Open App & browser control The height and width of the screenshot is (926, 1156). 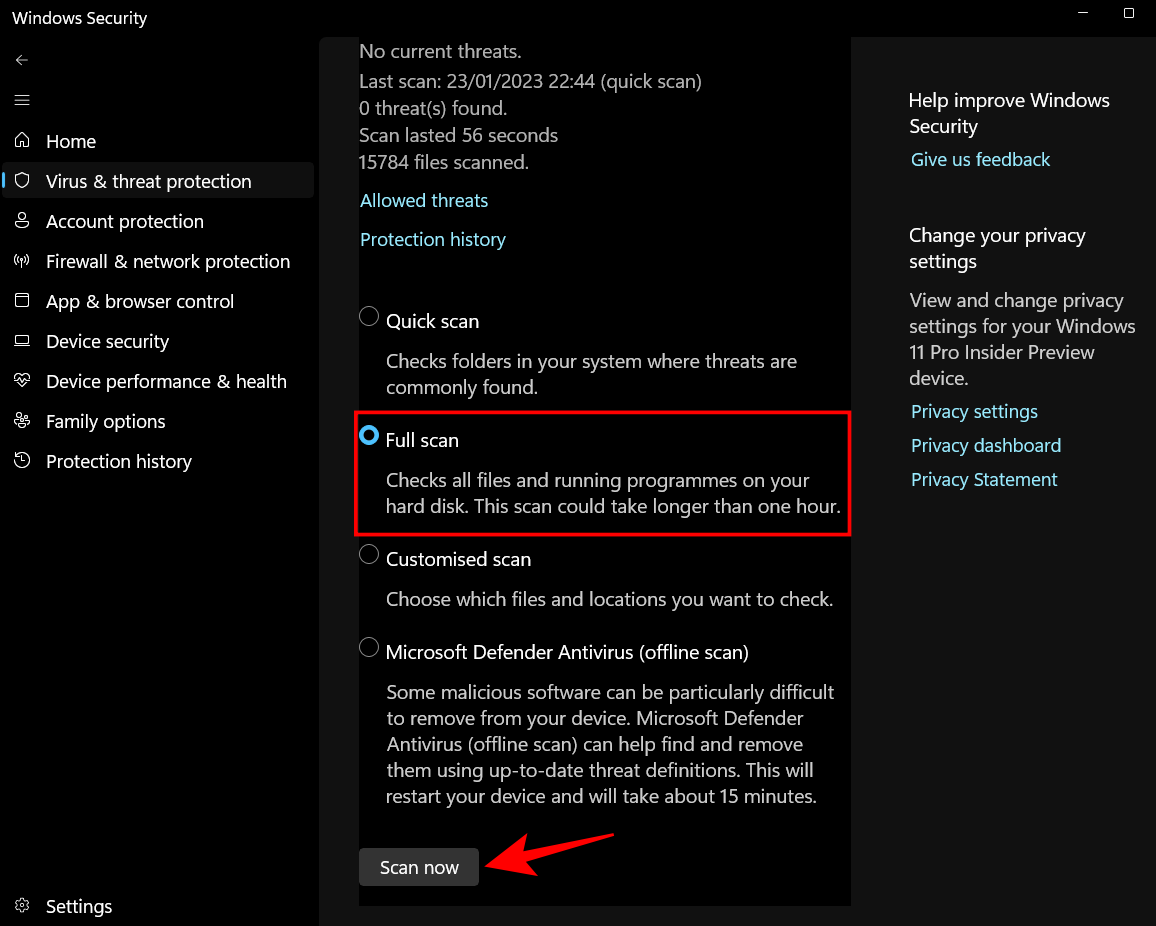140,301
